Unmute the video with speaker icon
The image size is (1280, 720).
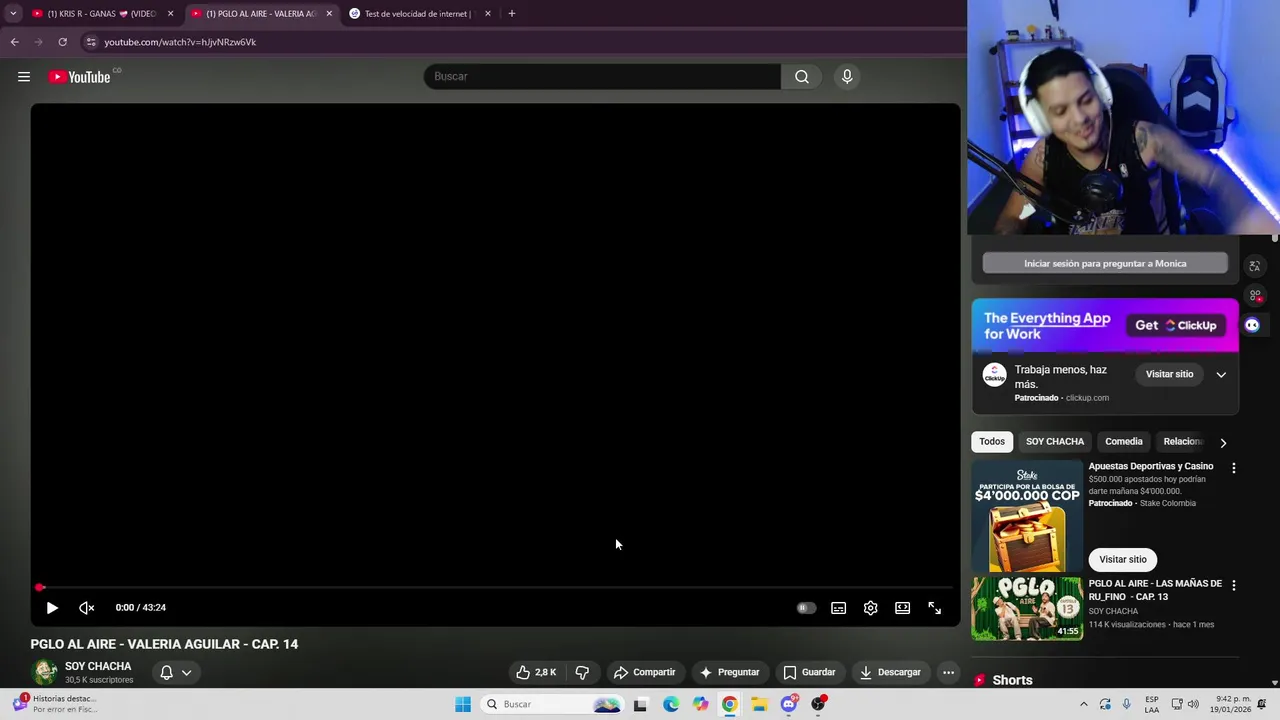coord(87,607)
